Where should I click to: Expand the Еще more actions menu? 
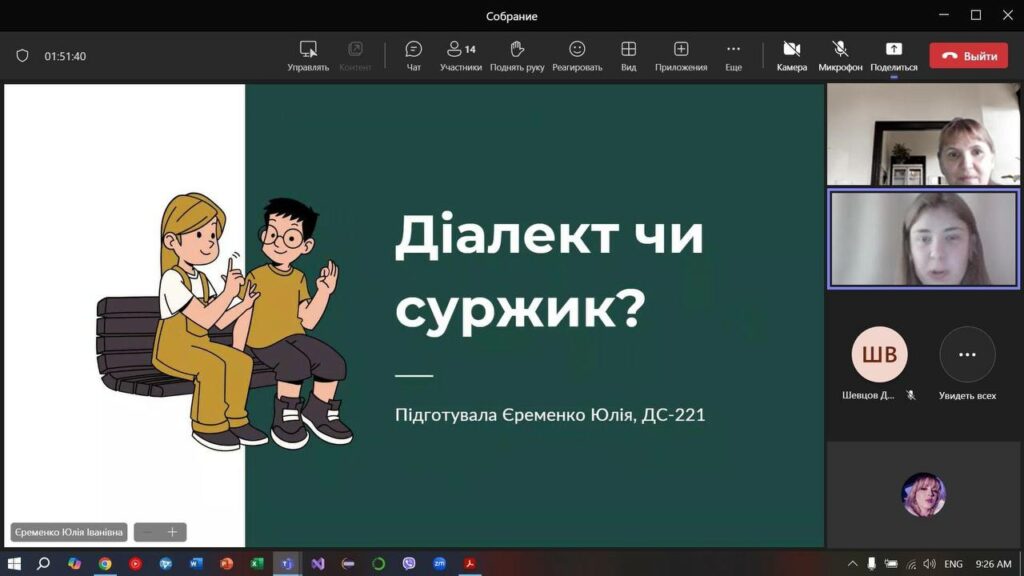[x=733, y=55]
